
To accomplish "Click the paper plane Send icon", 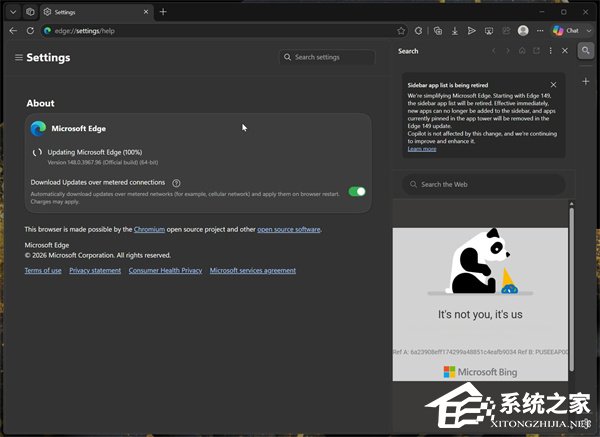I will click(471, 31).
